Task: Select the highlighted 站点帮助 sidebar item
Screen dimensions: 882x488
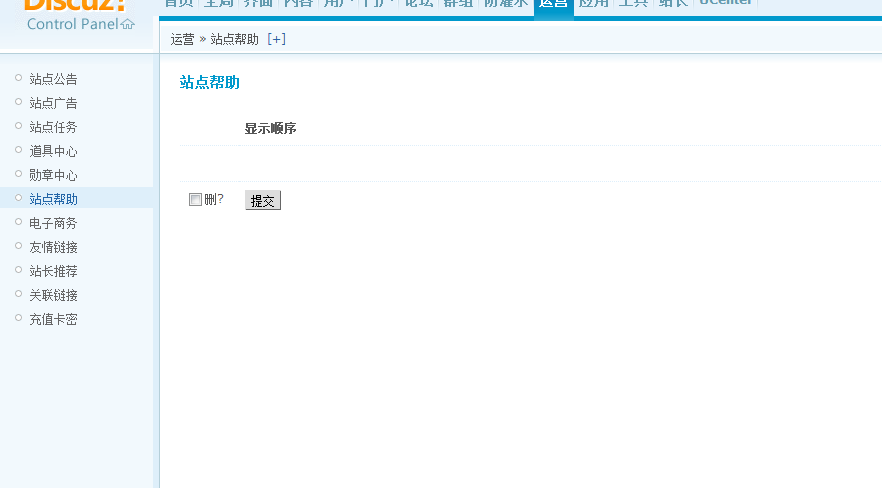Action: click(53, 199)
